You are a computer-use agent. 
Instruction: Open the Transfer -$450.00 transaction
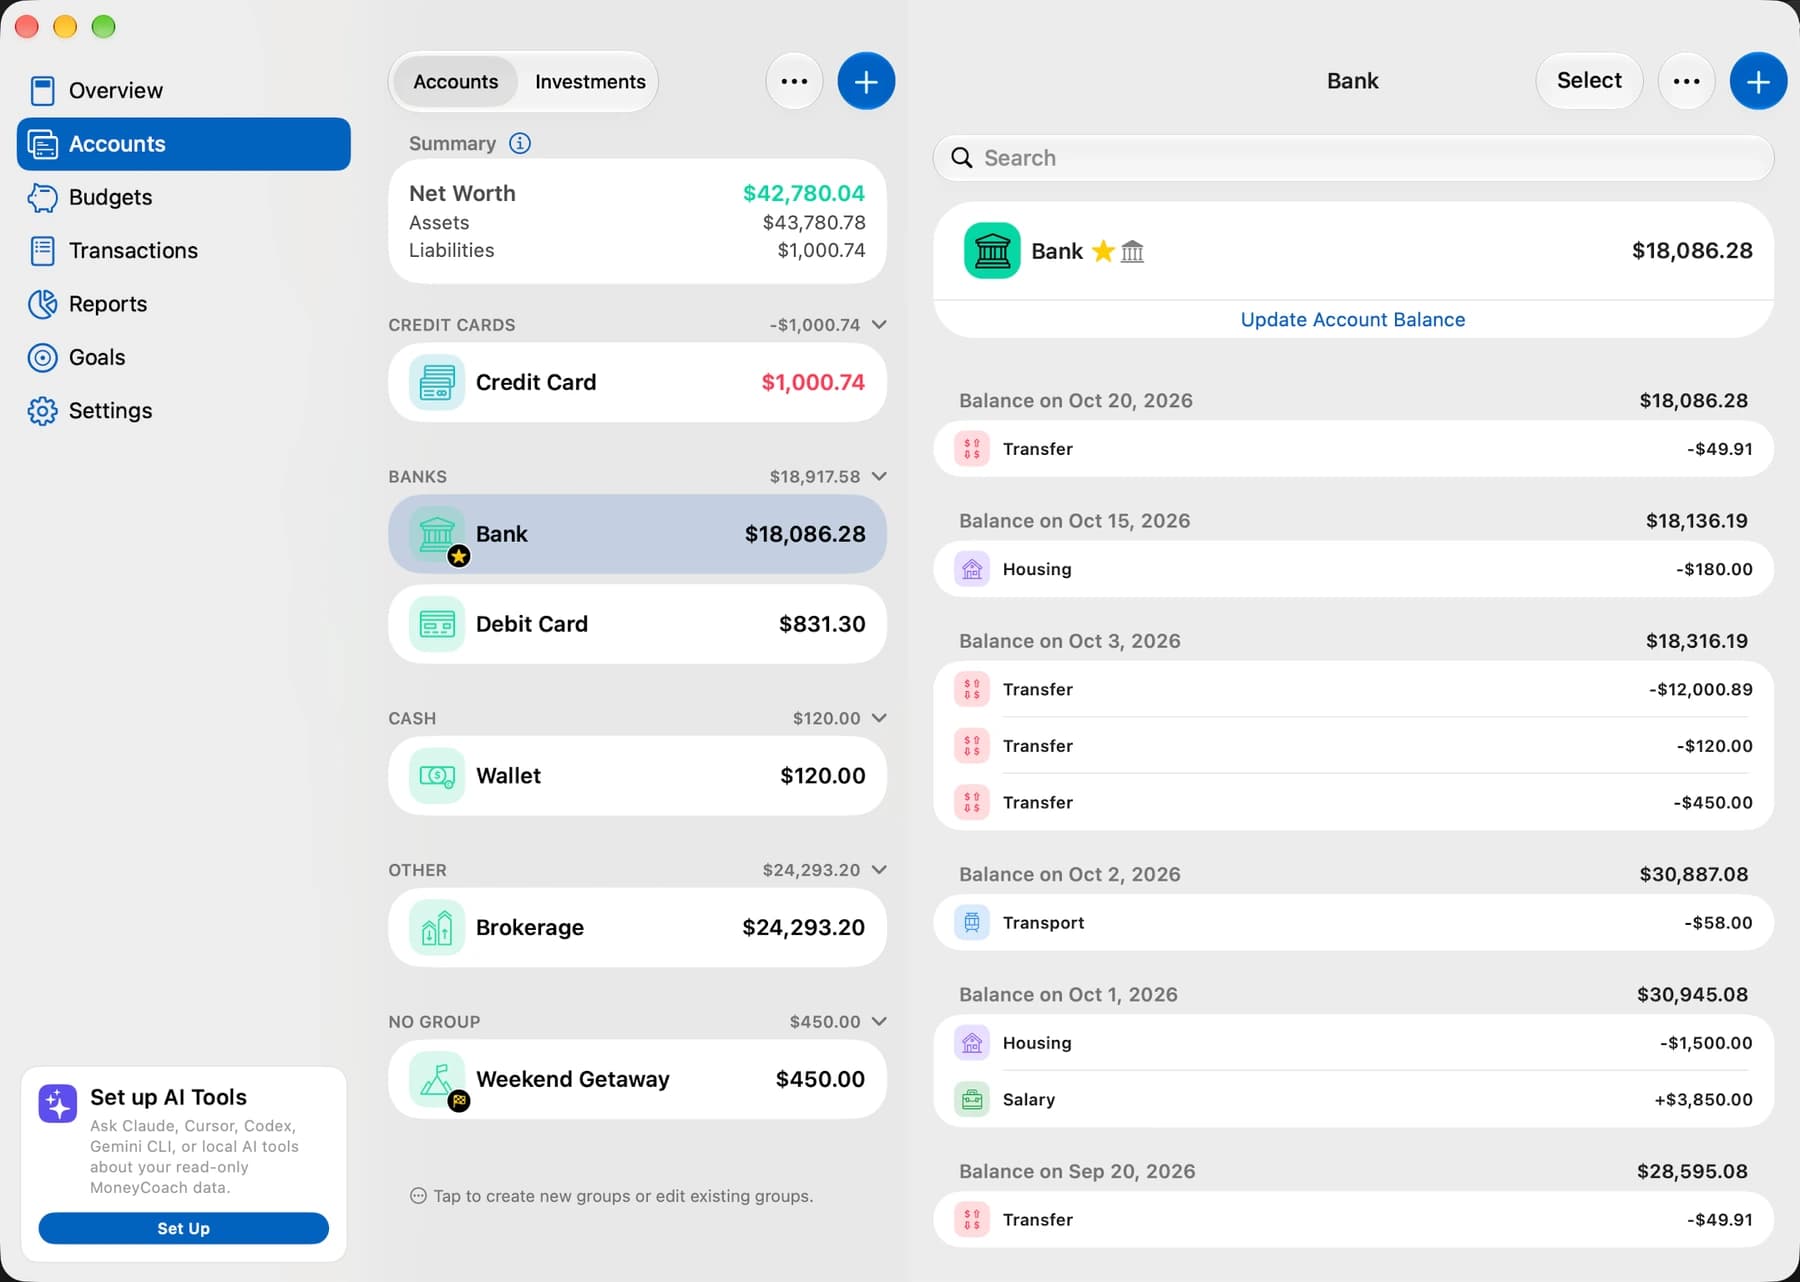1353,802
